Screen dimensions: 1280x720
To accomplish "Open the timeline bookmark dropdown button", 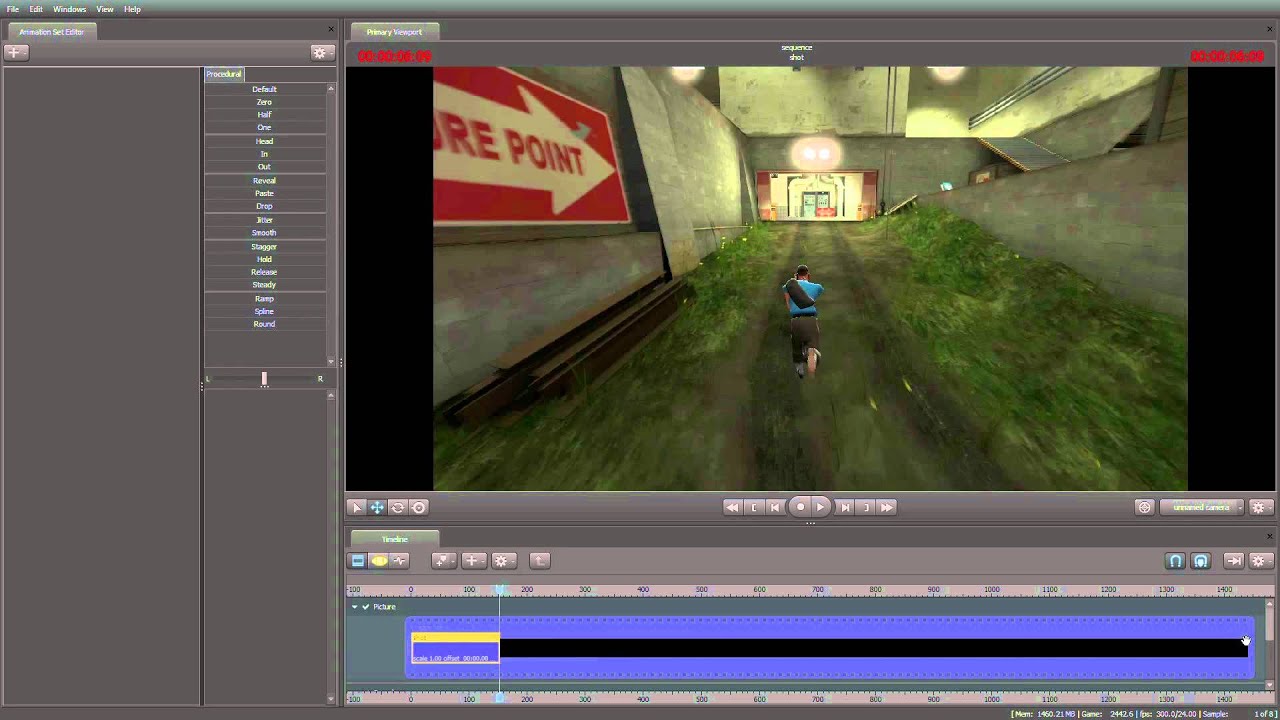I will point(444,561).
